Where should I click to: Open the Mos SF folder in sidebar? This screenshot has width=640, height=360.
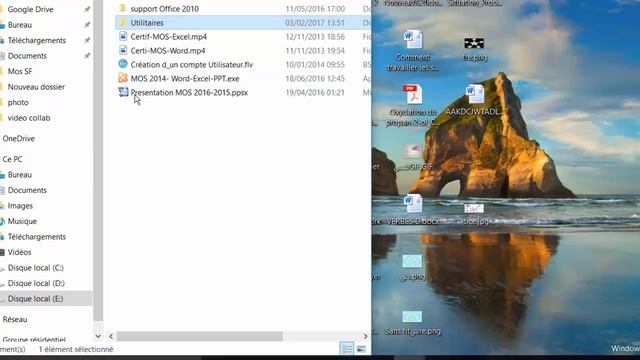pyautogui.click(x=20, y=71)
